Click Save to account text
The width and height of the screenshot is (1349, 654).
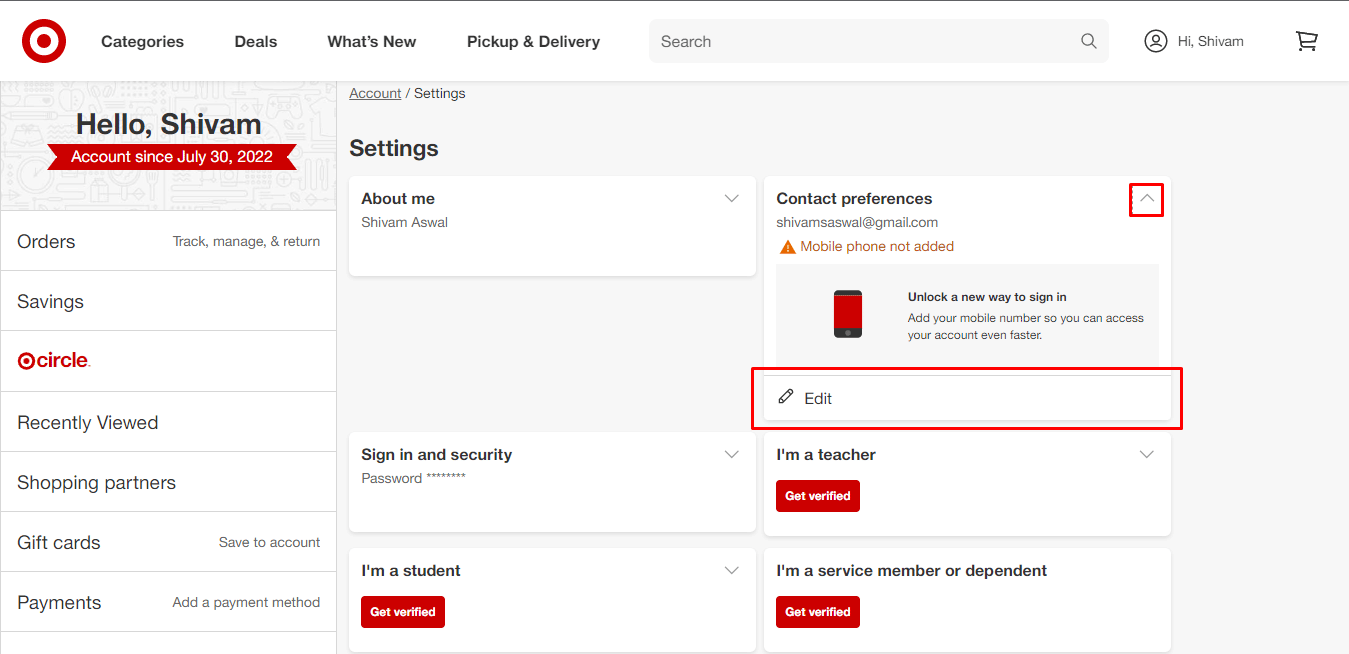pos(270,542)
